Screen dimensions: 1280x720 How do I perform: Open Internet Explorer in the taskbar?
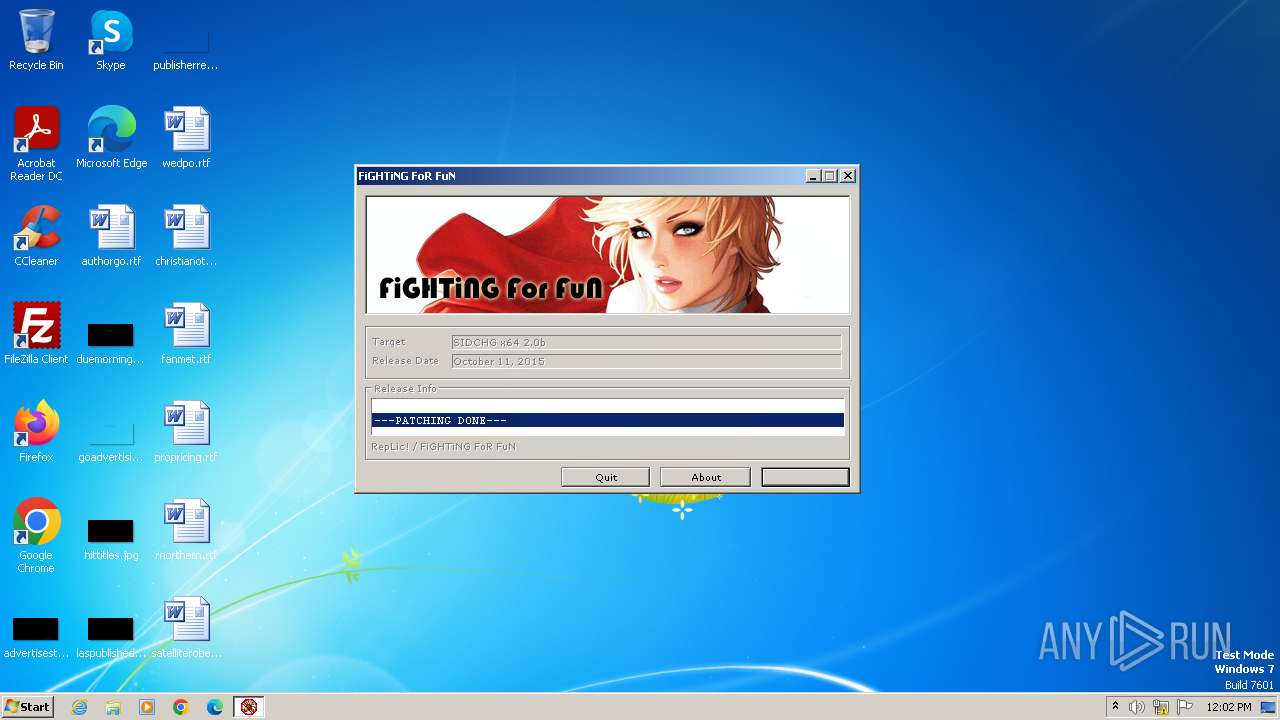tap(79, 707)
